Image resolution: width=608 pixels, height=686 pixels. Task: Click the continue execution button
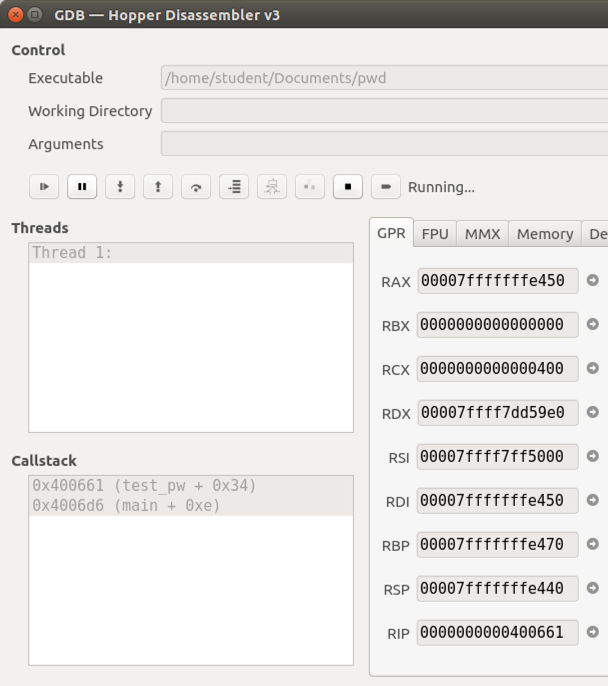click(x=43, y=187)
